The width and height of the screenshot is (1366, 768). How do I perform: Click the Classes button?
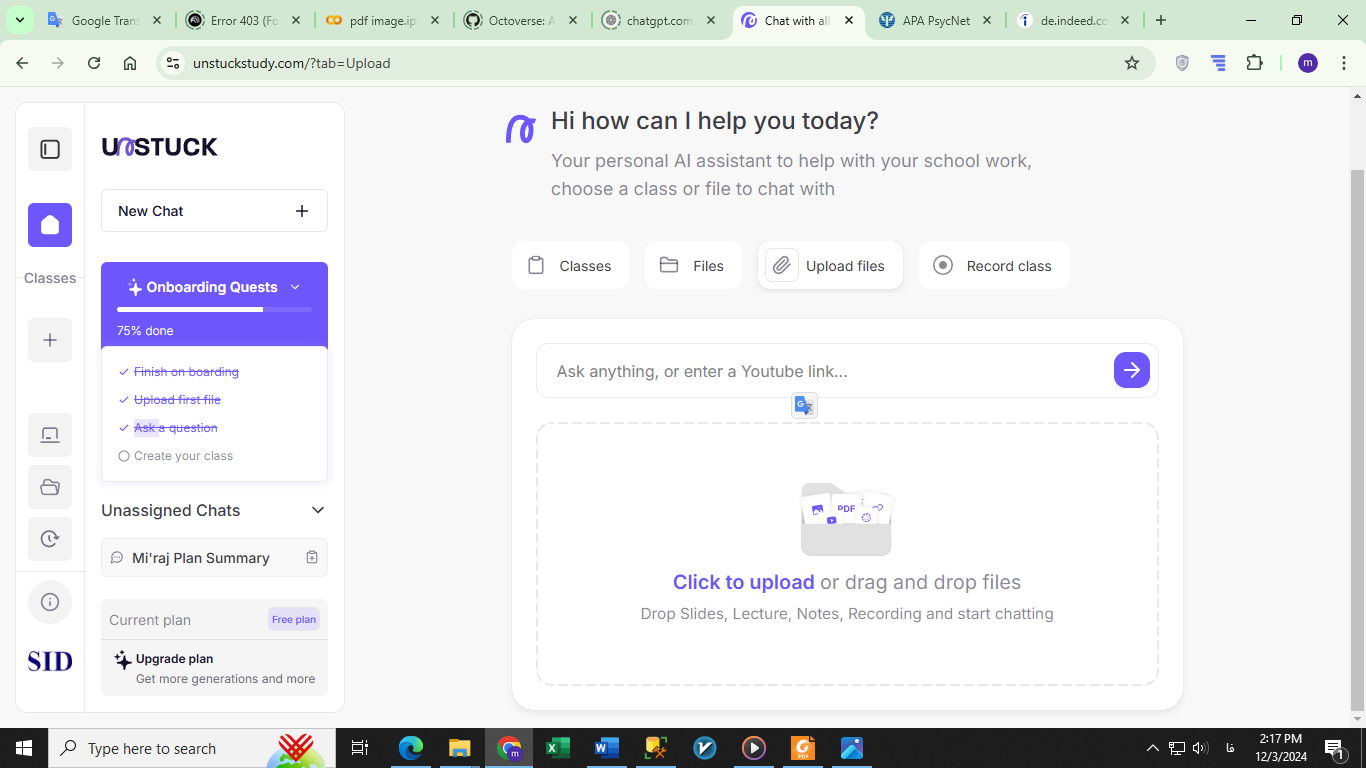pos(570,265)
